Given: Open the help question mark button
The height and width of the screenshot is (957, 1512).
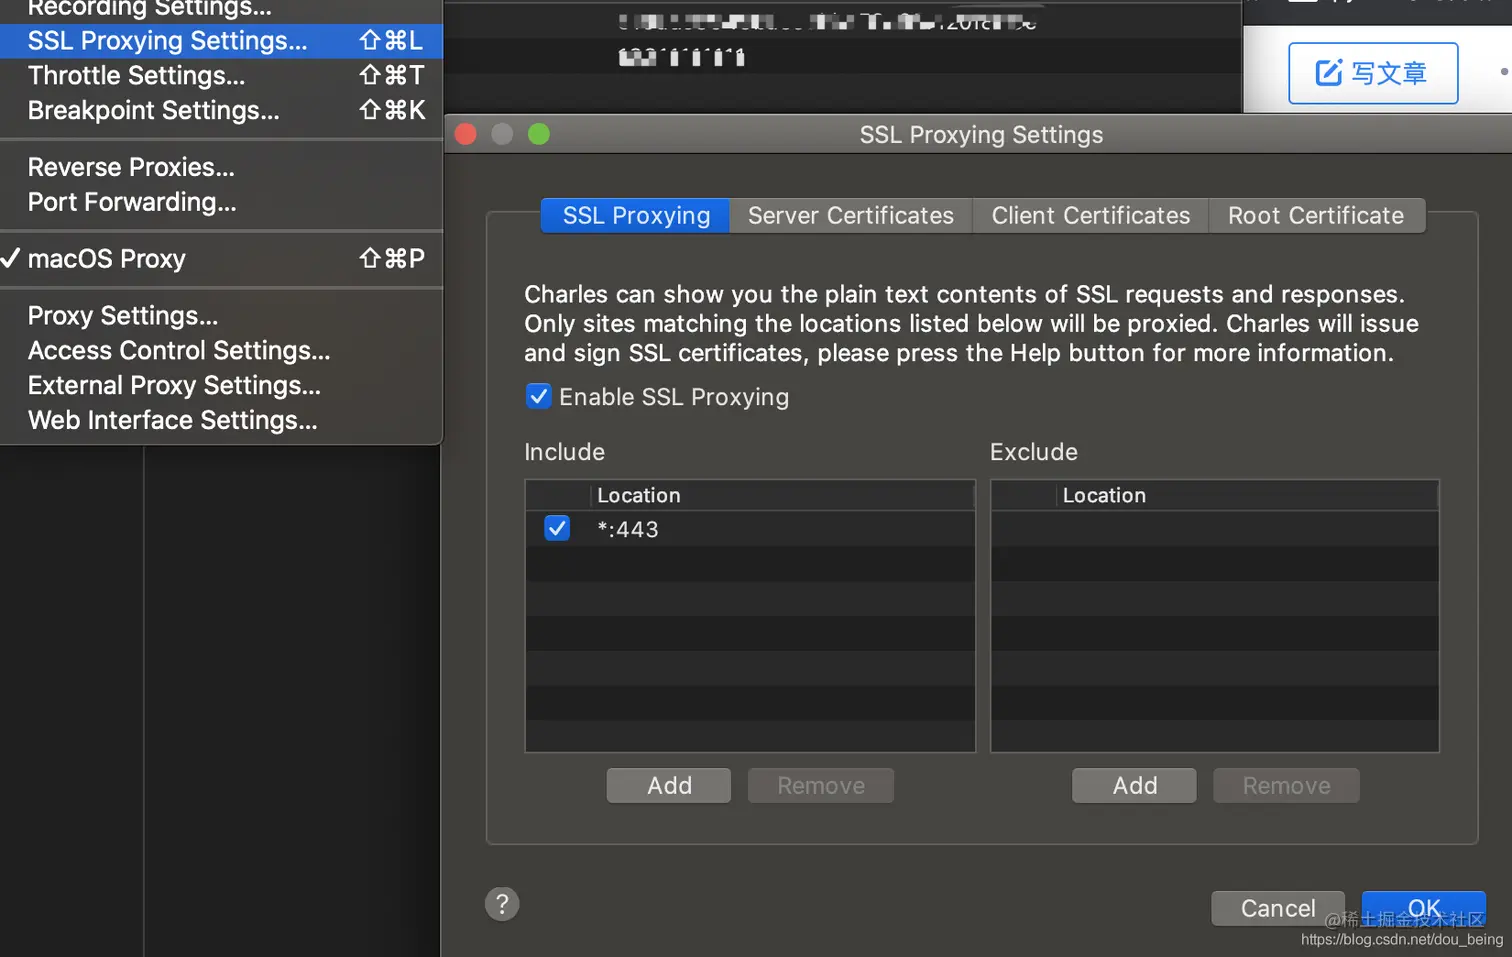Looking at the screenshot, I should (x=502, y=904).
